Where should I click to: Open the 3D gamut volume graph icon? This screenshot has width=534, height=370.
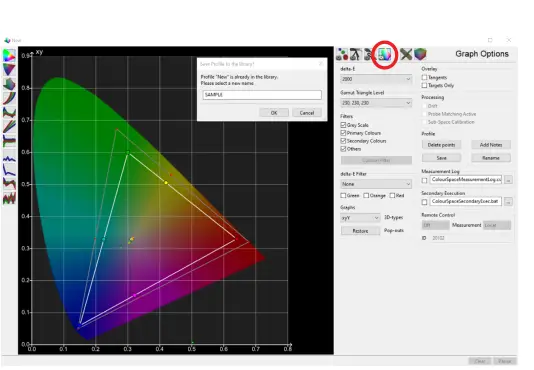[9, 83]
